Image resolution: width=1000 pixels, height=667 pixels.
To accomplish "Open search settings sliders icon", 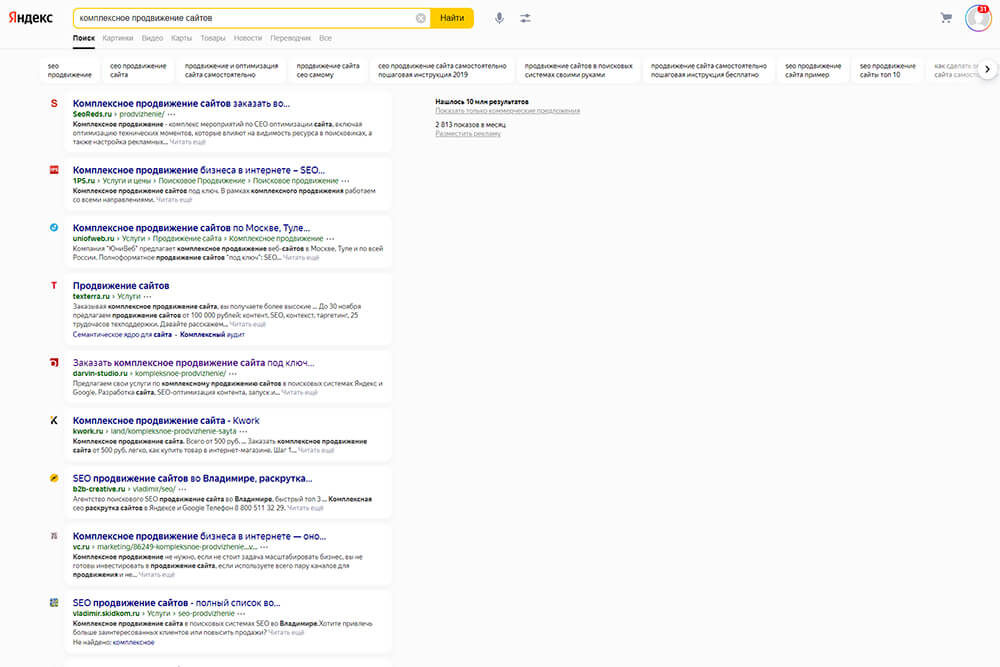I will click(526, 18).
